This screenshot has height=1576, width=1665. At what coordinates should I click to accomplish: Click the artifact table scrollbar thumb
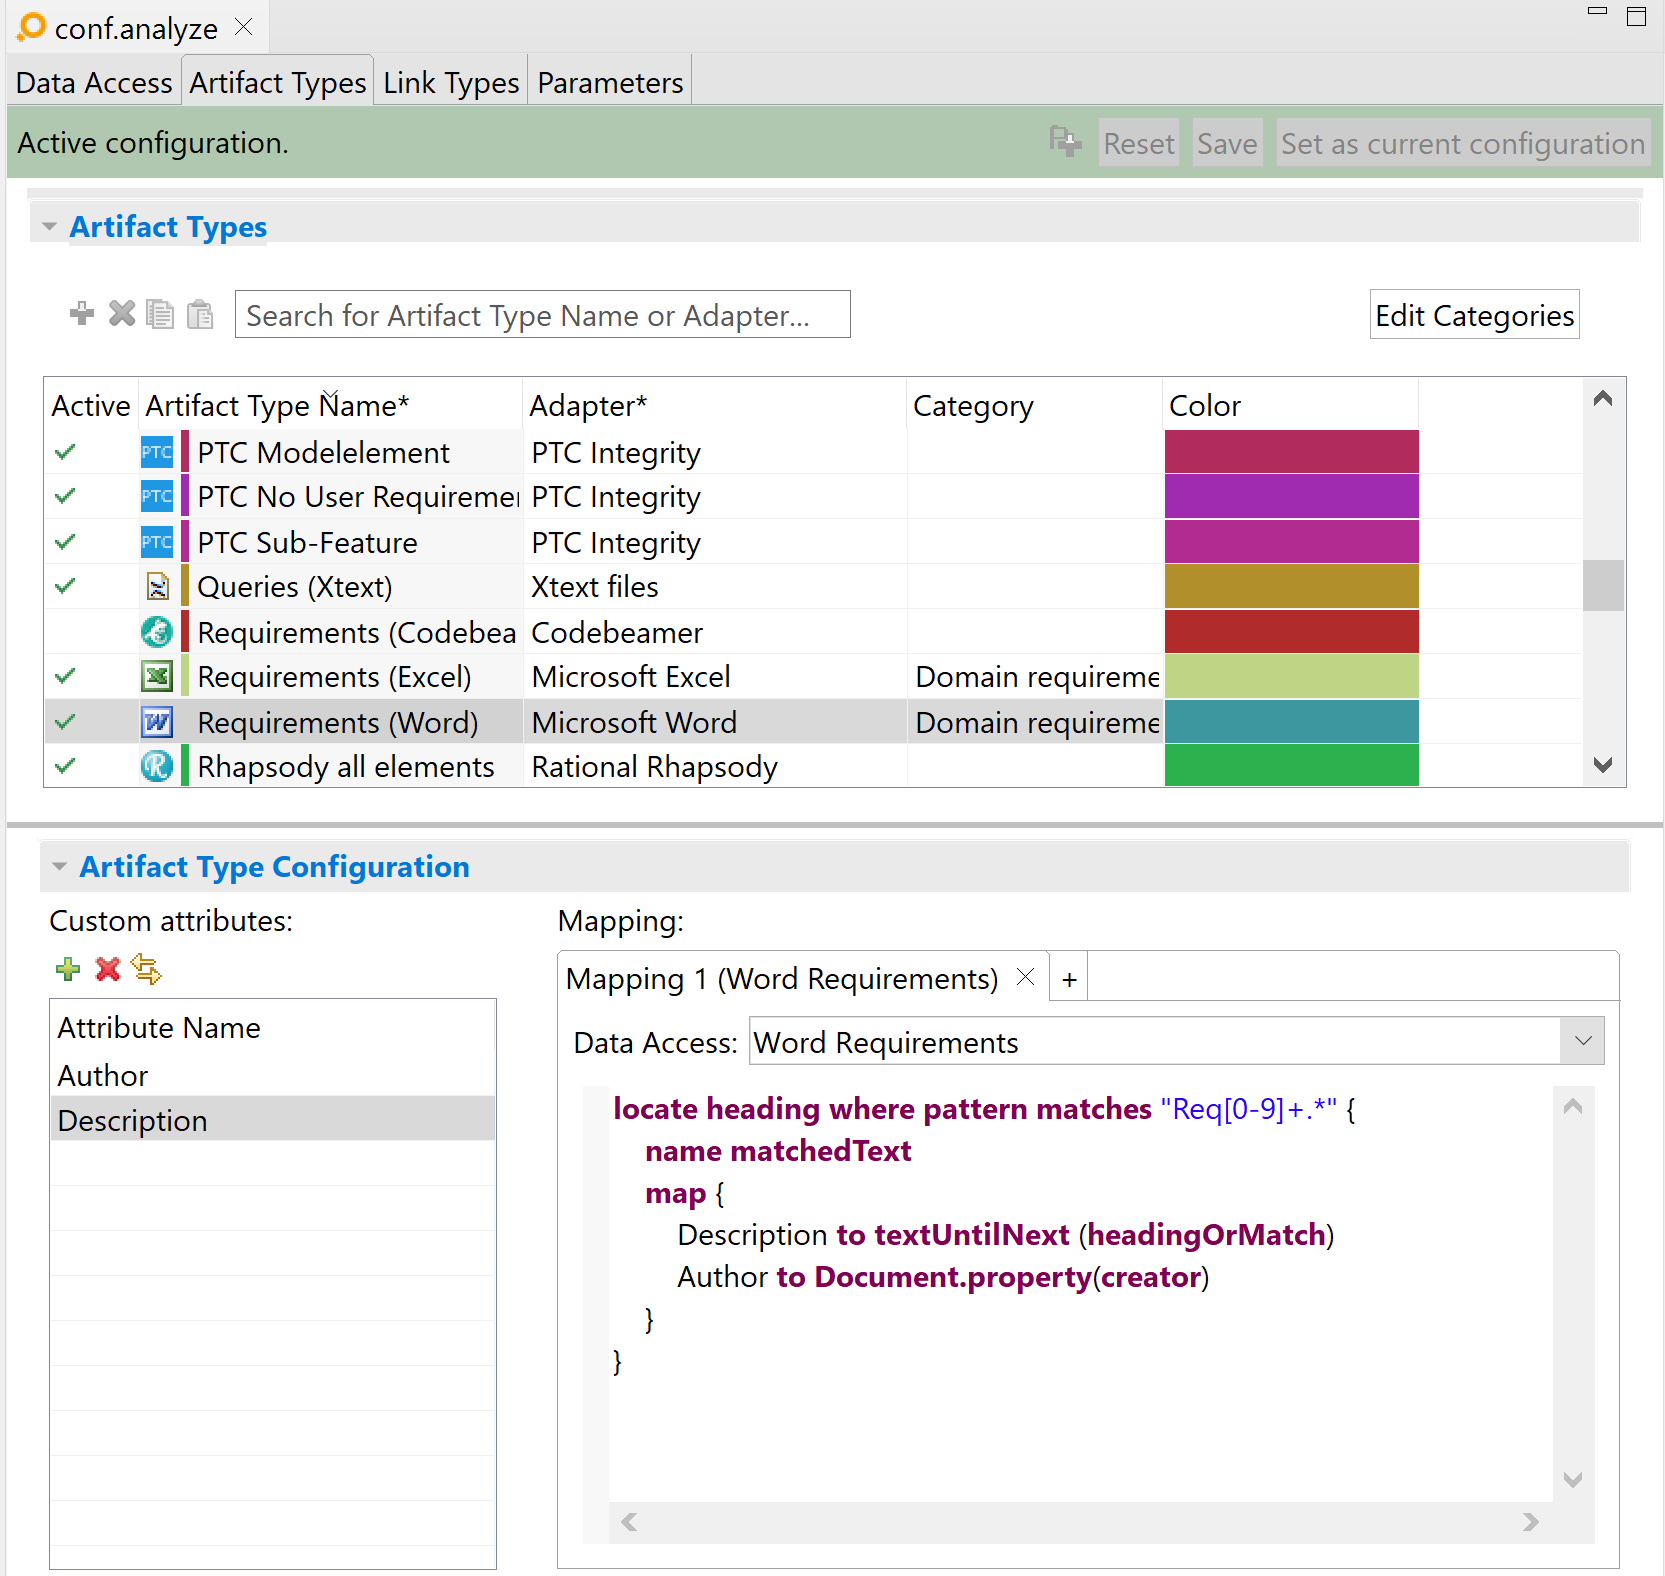click(x=1603, y=585)
